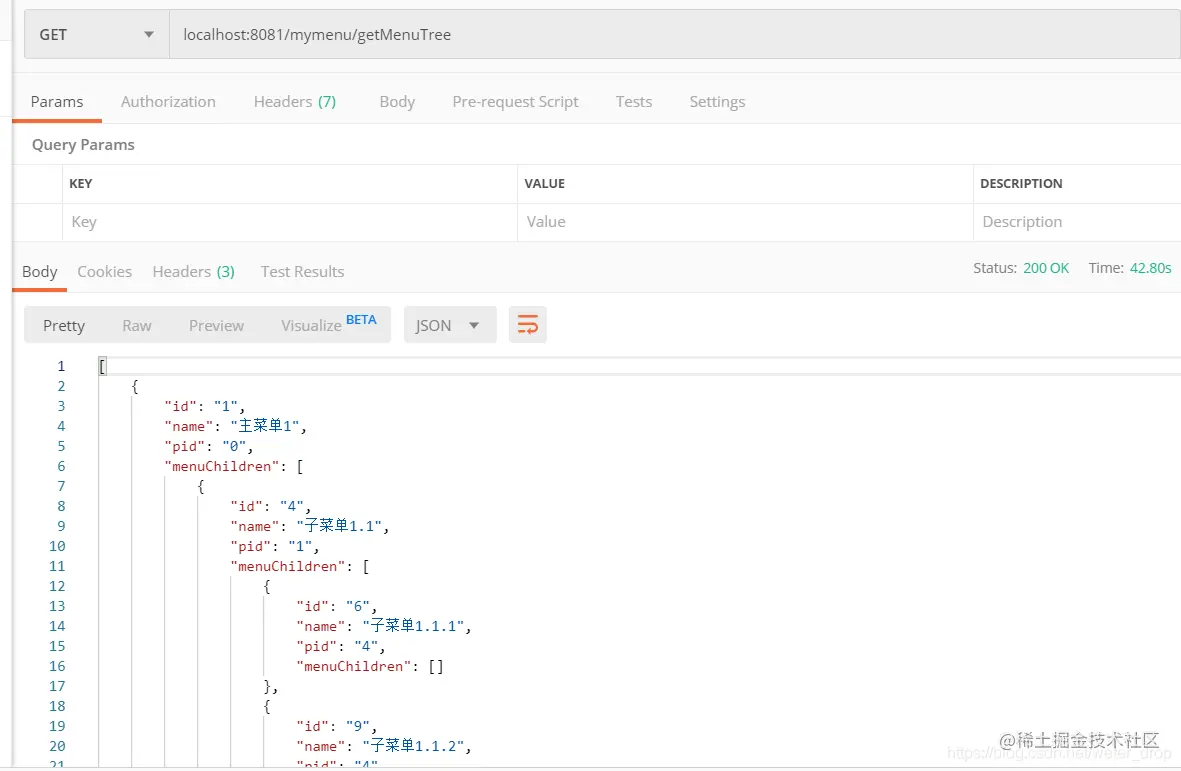Open the response Headers (3) tab
The width and height of the screenshot is (1181, 771).
tap(194, 272)
